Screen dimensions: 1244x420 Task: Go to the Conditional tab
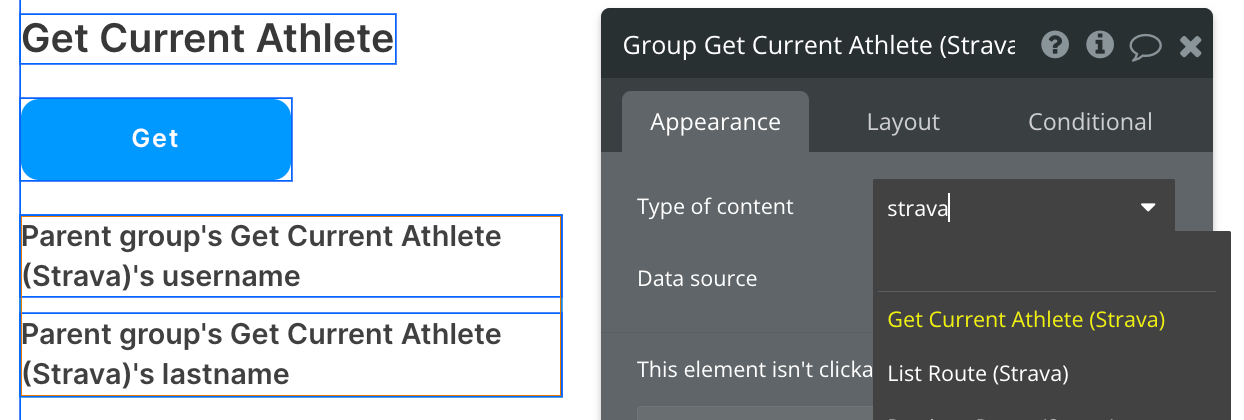tap(1090, 122)
